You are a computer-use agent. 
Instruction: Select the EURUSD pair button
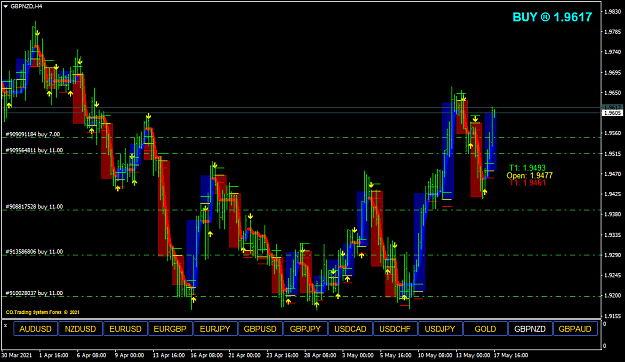click(126, 329)
